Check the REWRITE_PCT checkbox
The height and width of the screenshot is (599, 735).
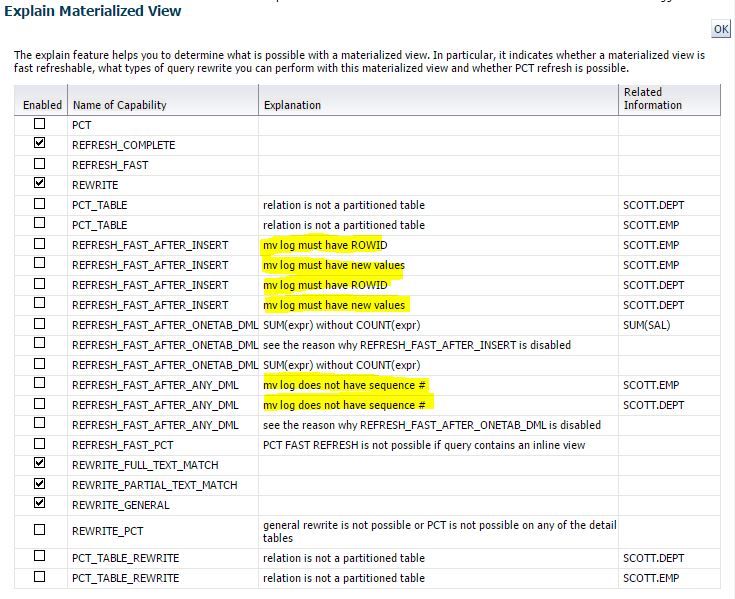coord(40,524)
